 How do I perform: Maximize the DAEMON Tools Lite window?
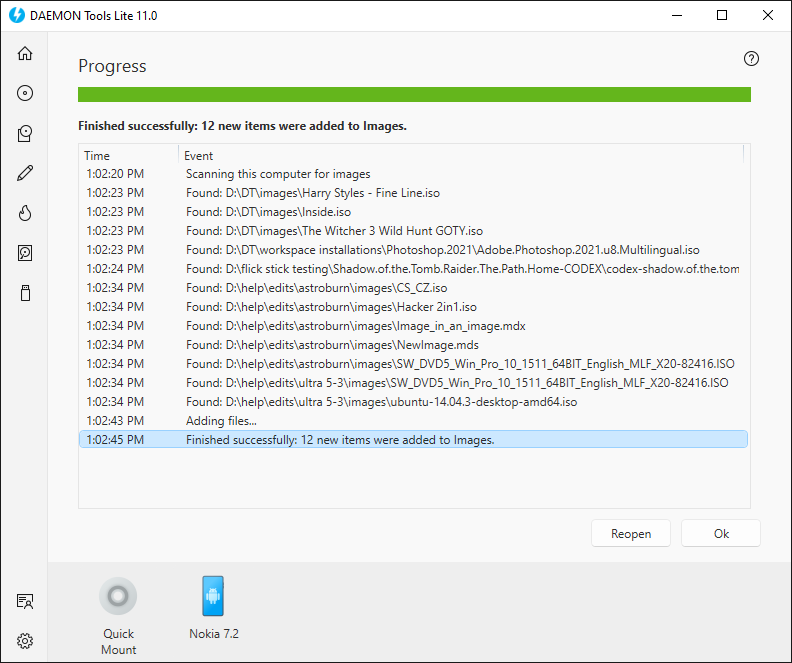point(722,15)
